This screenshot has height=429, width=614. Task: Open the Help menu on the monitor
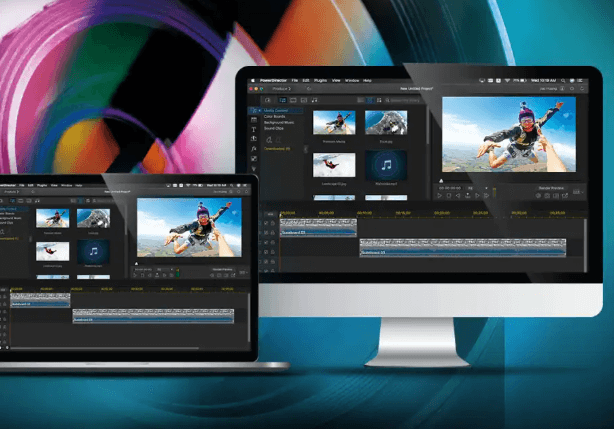[367, 81]
